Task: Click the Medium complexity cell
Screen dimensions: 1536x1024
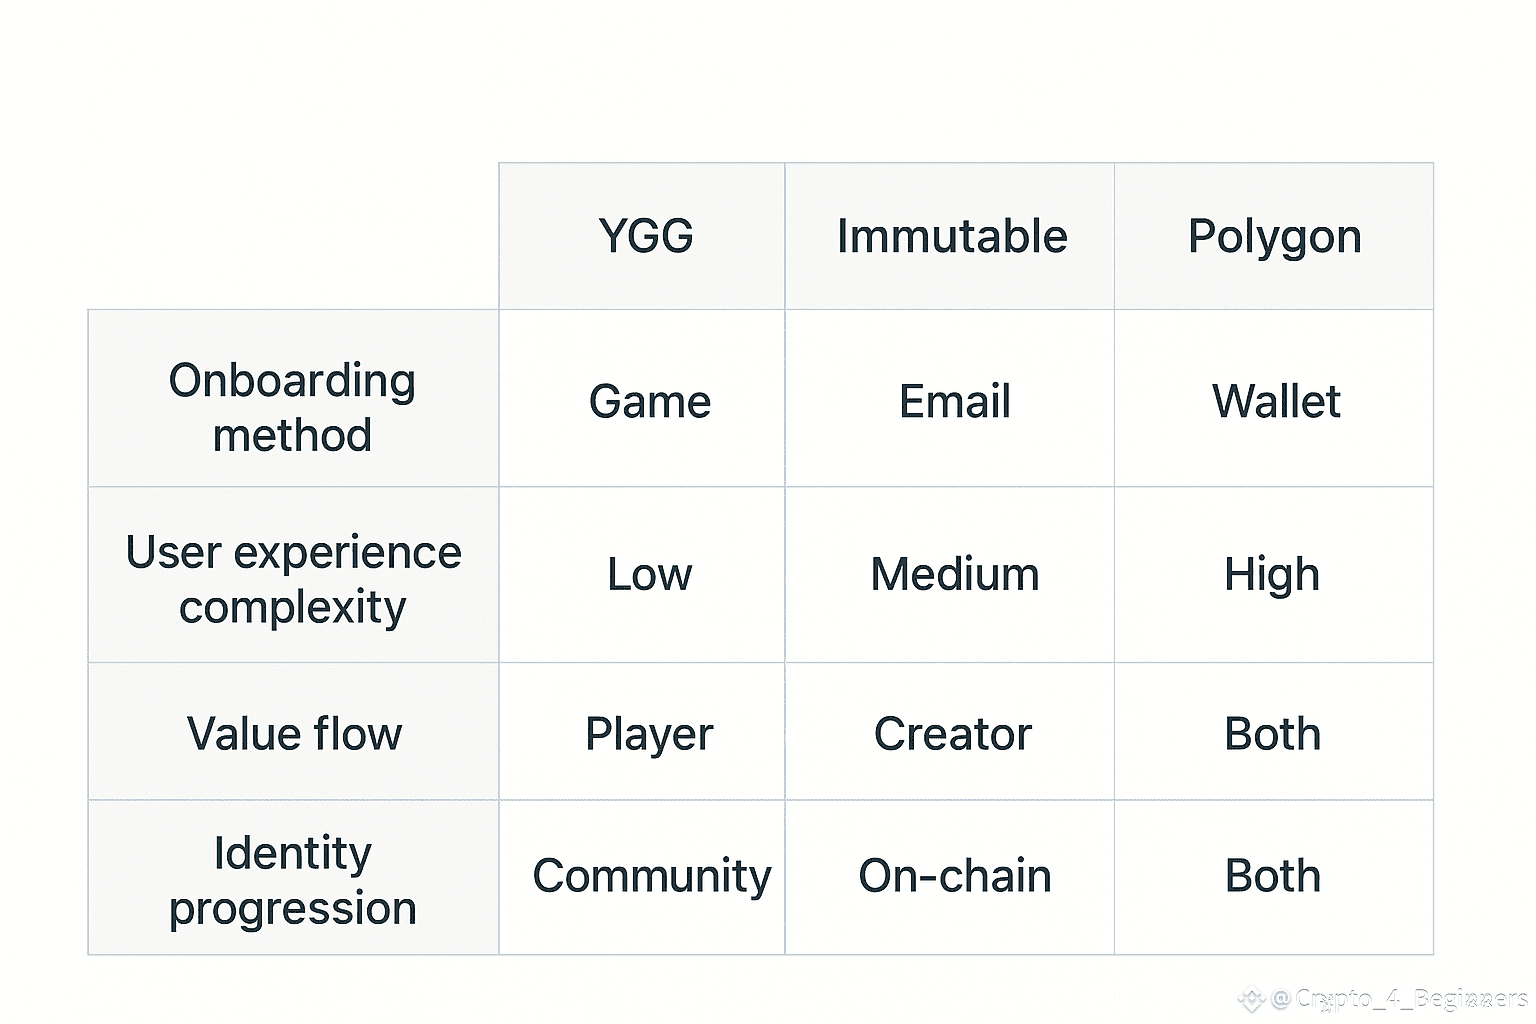Action: (954, 575)
